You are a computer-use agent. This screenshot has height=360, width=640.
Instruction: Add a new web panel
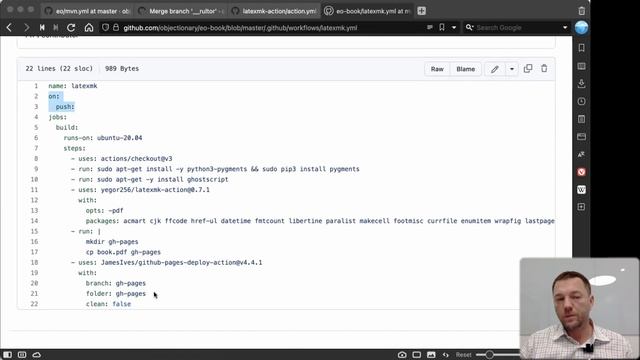coord(582,207)
